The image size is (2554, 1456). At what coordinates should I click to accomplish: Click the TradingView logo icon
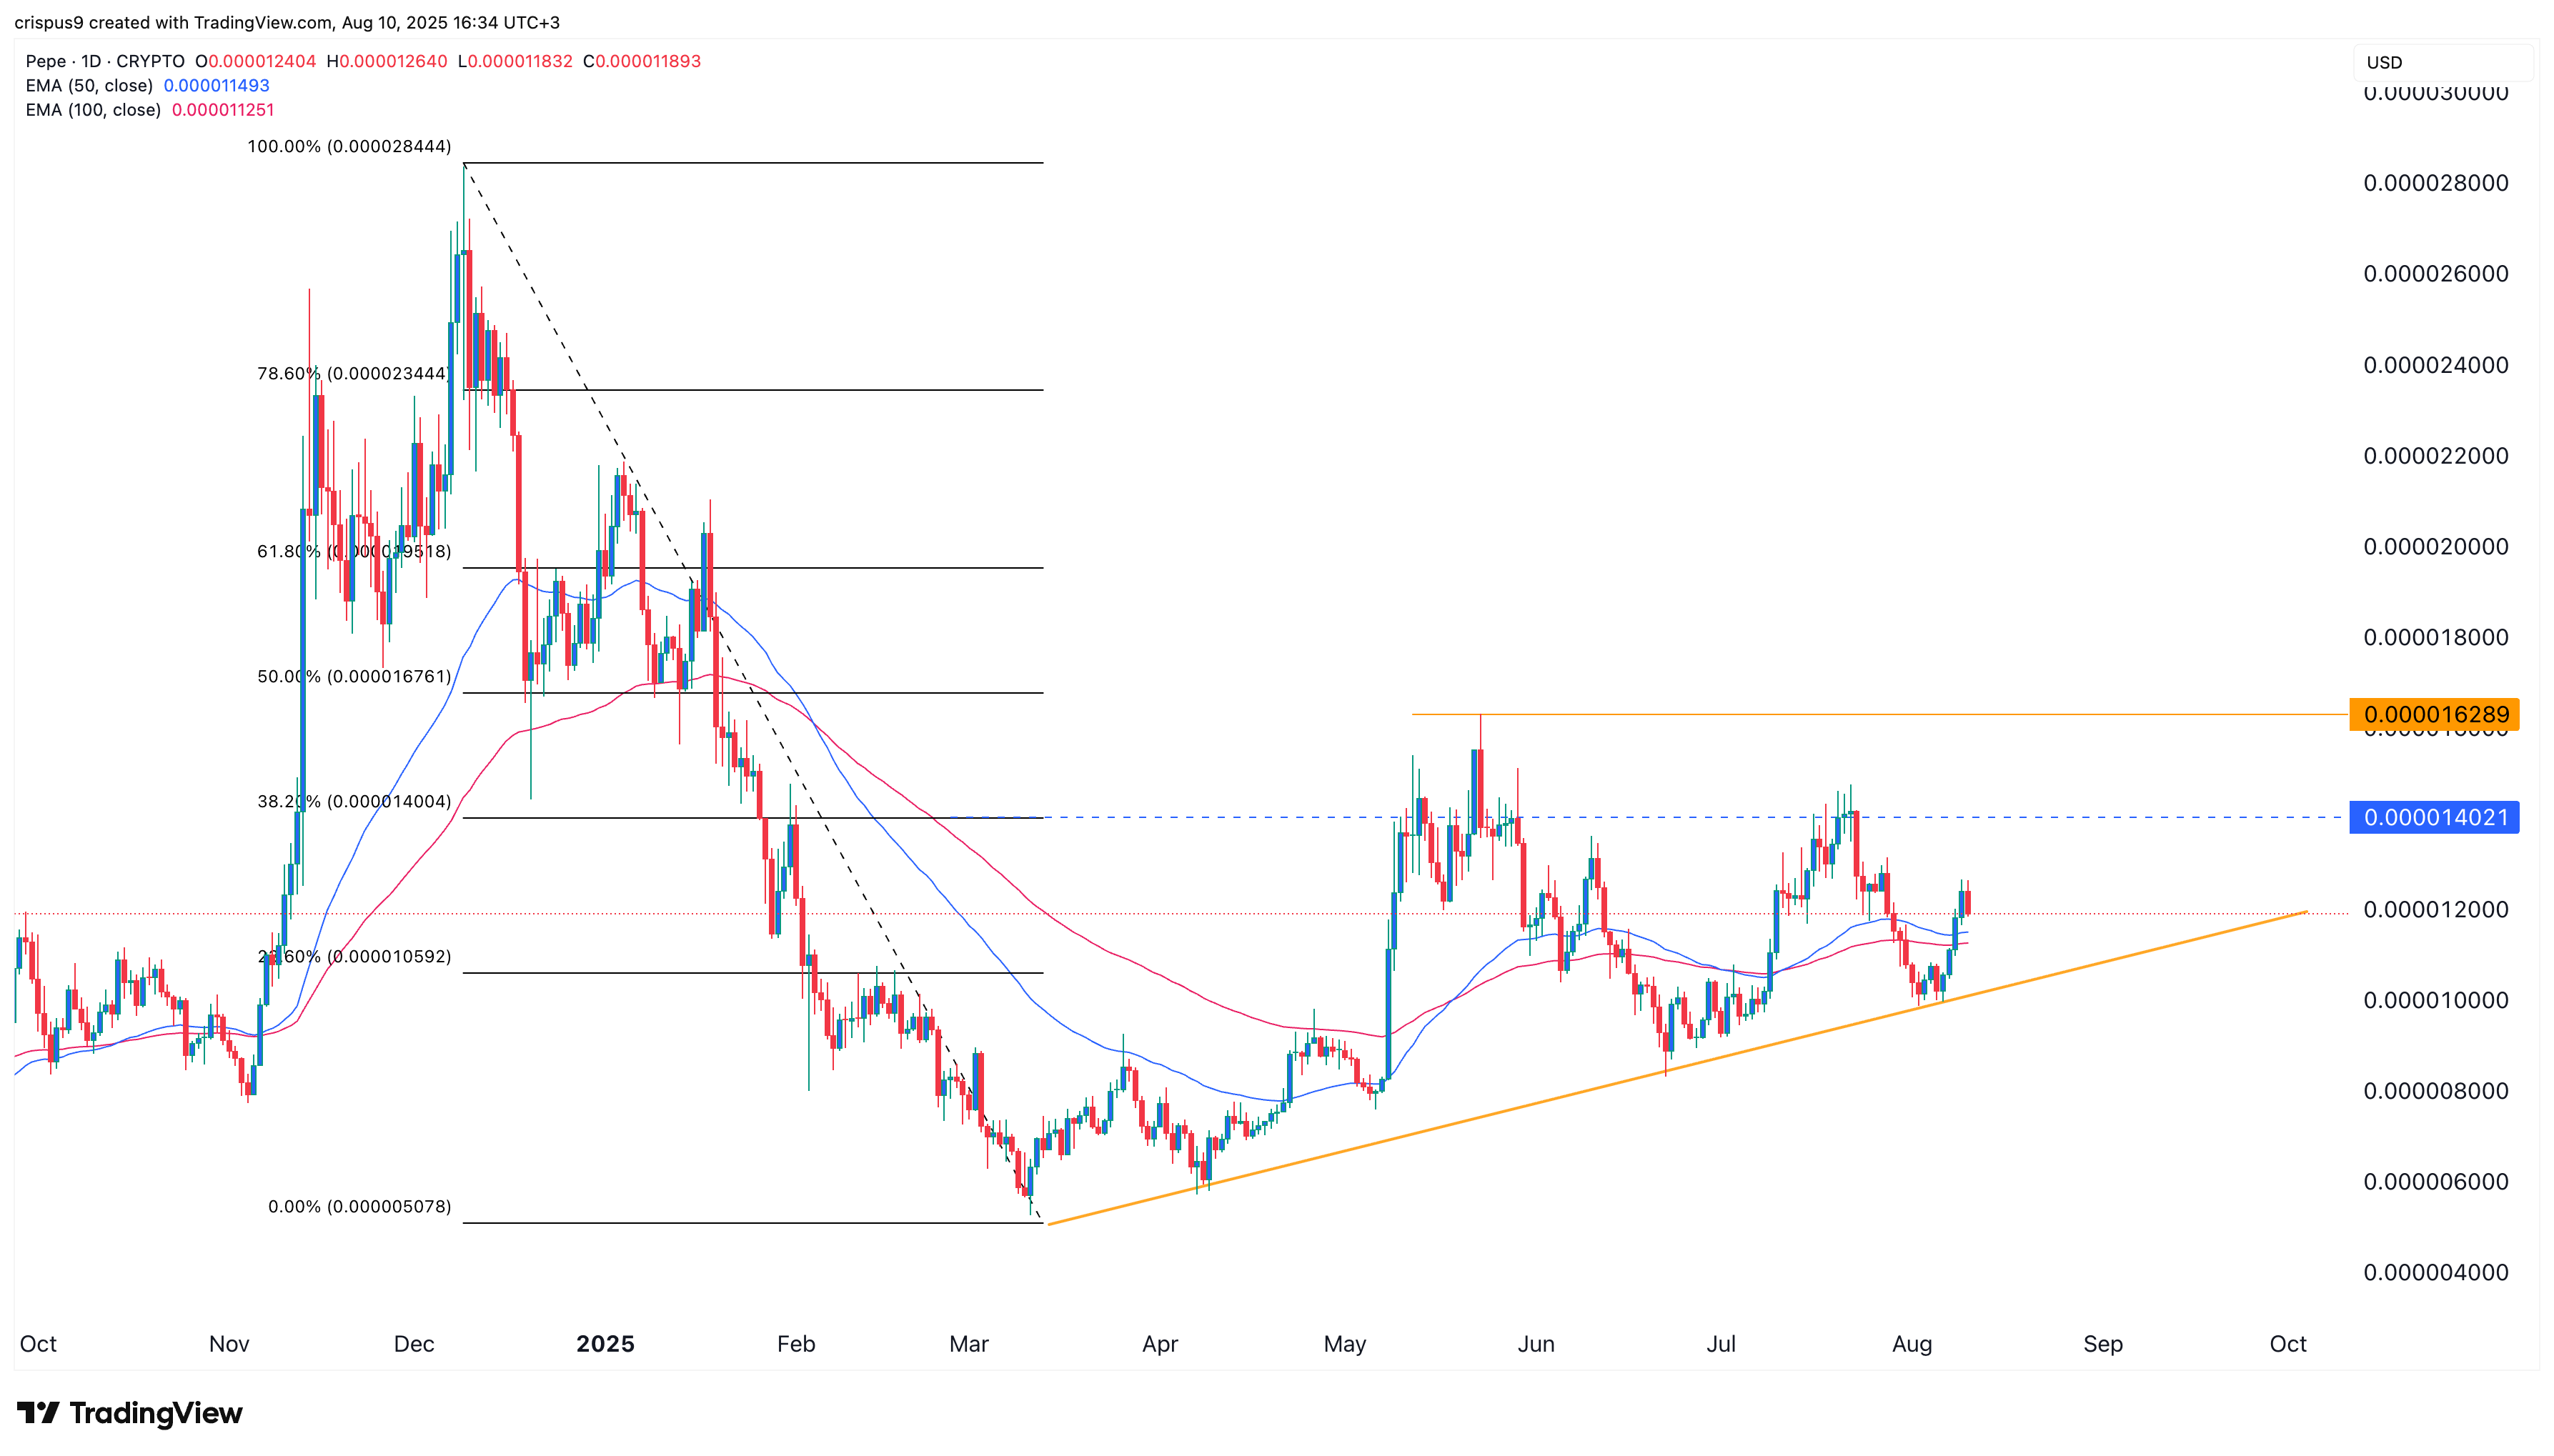[x=38, y=1413]
